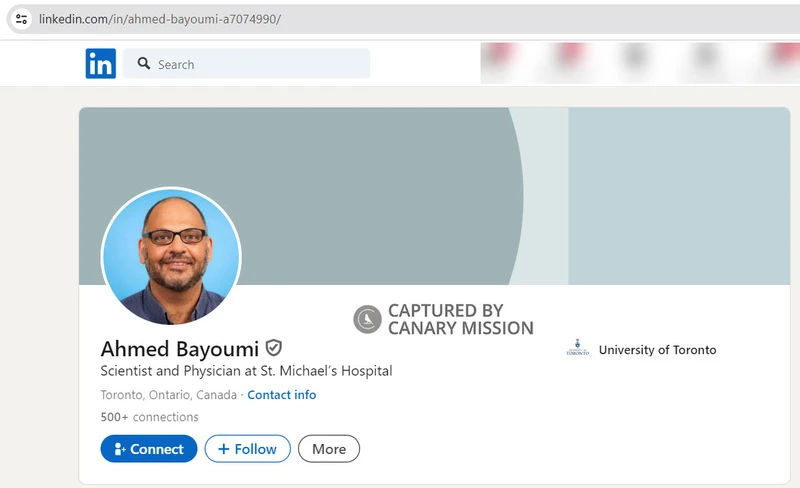This screenshot has height=488, width=800.
Task: Click the Toronto, Ontario, Canada location text
Action: click(168, 395)
